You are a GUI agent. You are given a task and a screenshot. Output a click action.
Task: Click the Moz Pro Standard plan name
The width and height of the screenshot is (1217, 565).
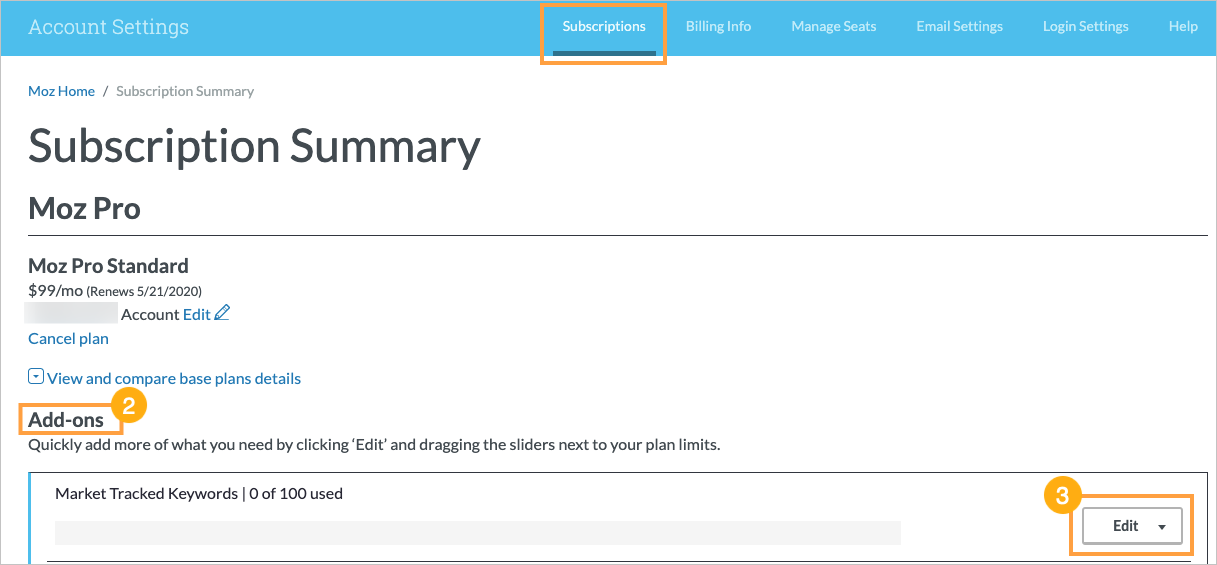click(x=108, y=266)
